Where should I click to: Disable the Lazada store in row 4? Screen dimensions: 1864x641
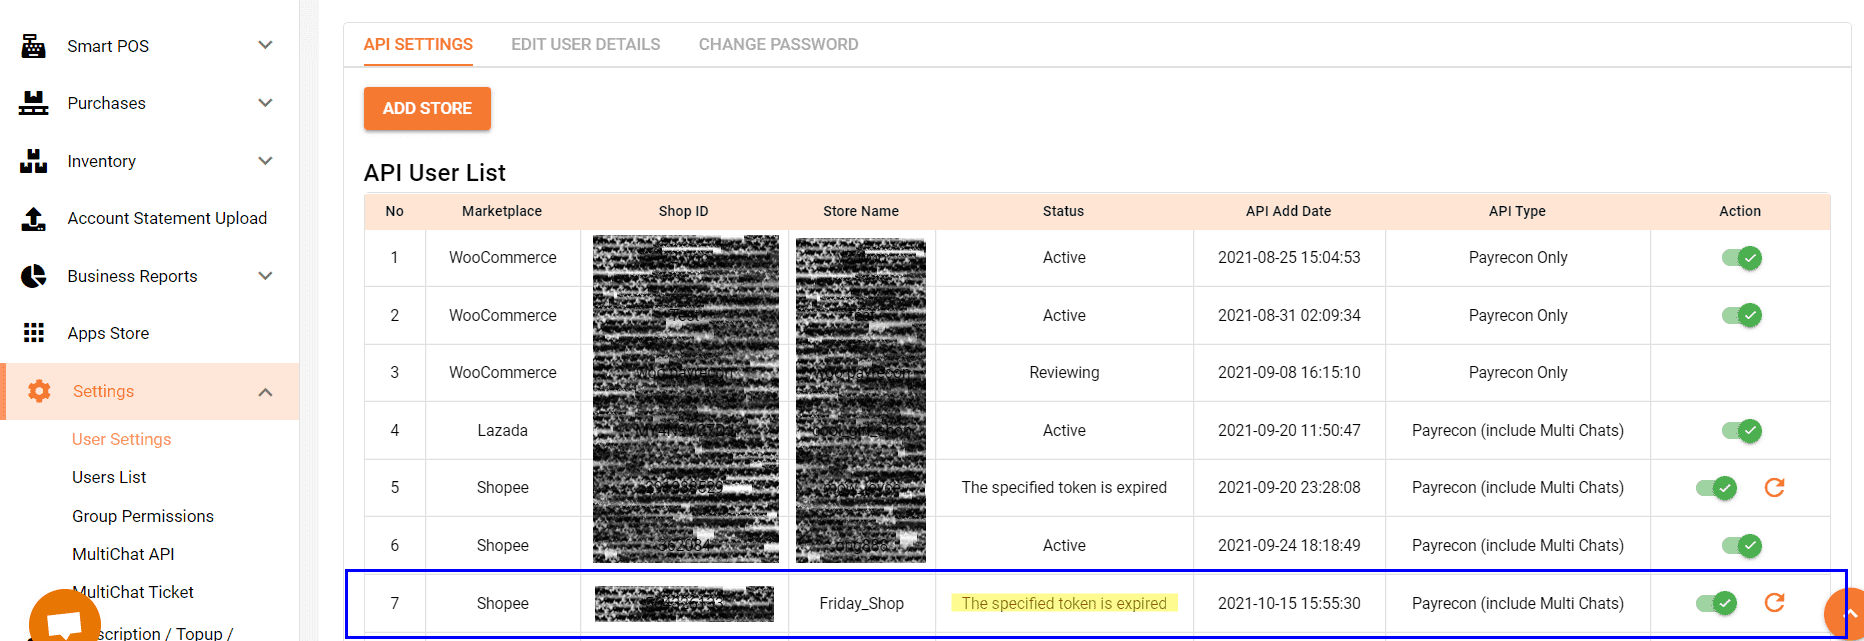[1741, 431]
